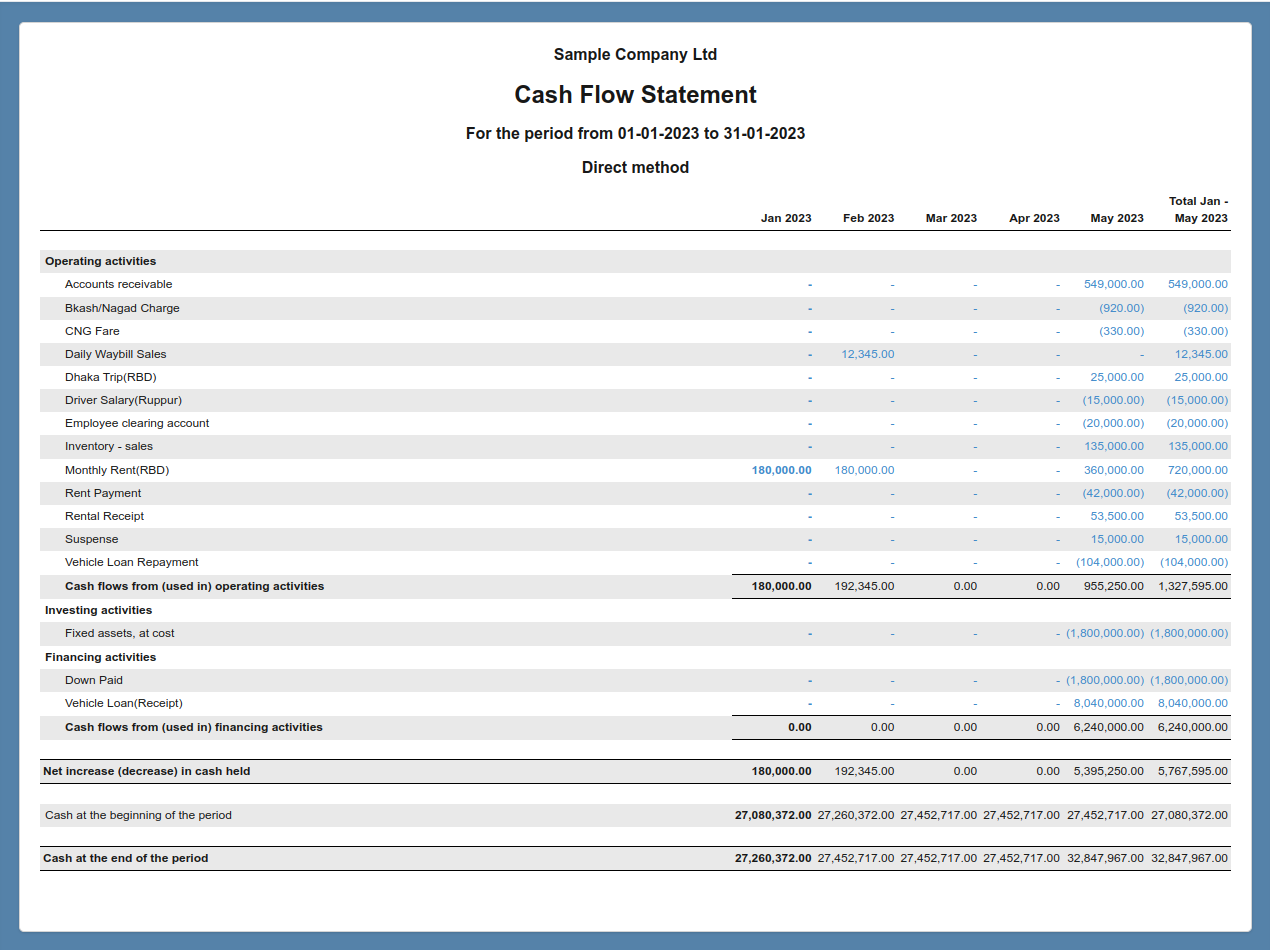Select the Operating activities section header
Image resolution: width=1270 pixels, height=950 pixels.
100,261
